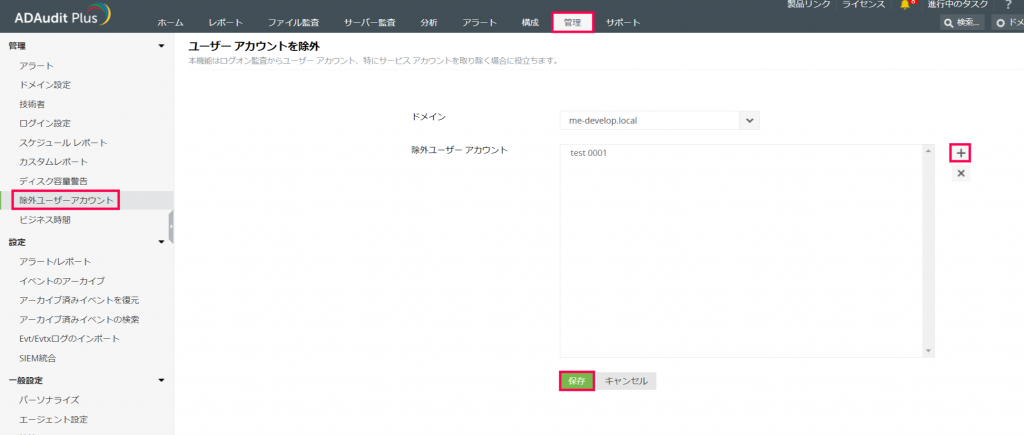The image size is (1024, 435).
Task: Open Evt/Evtxログのインポート in the sidebar
Action: [70, 338]
